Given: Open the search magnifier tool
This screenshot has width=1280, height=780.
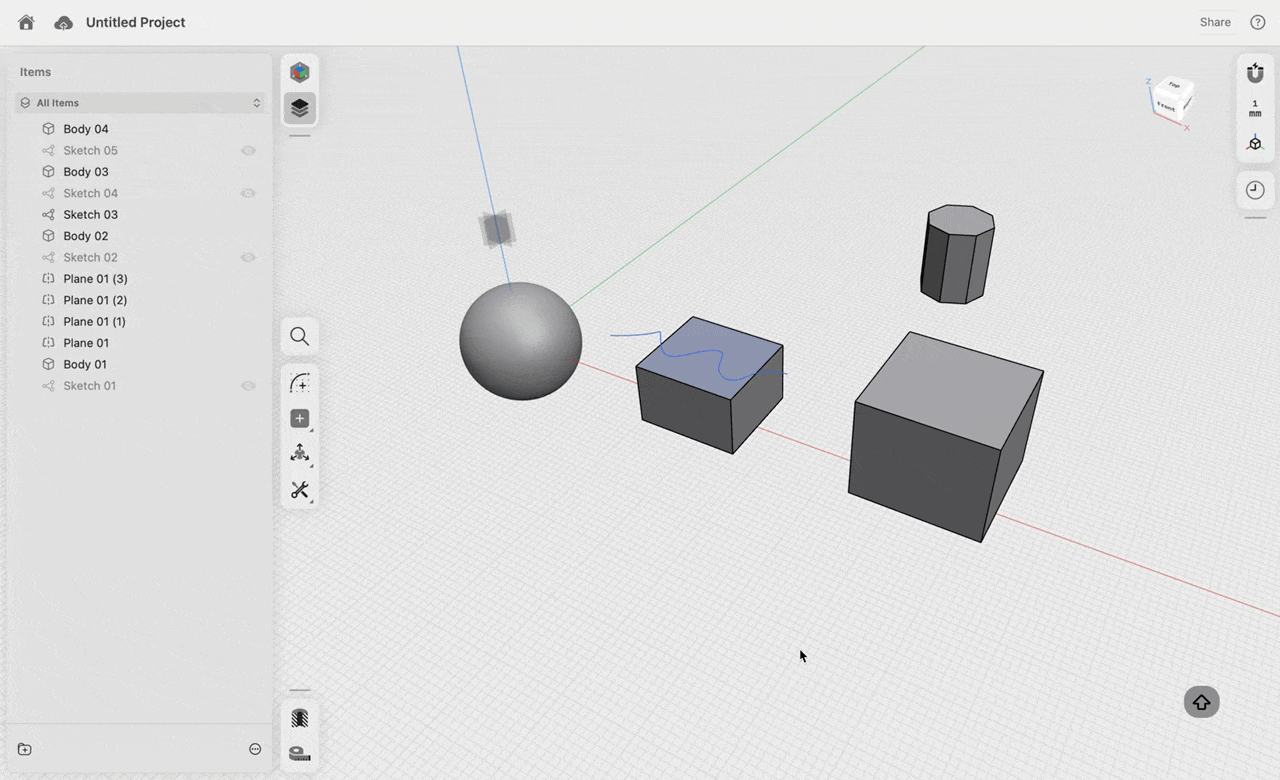Looking at the screenshot, I should [299, 336].
